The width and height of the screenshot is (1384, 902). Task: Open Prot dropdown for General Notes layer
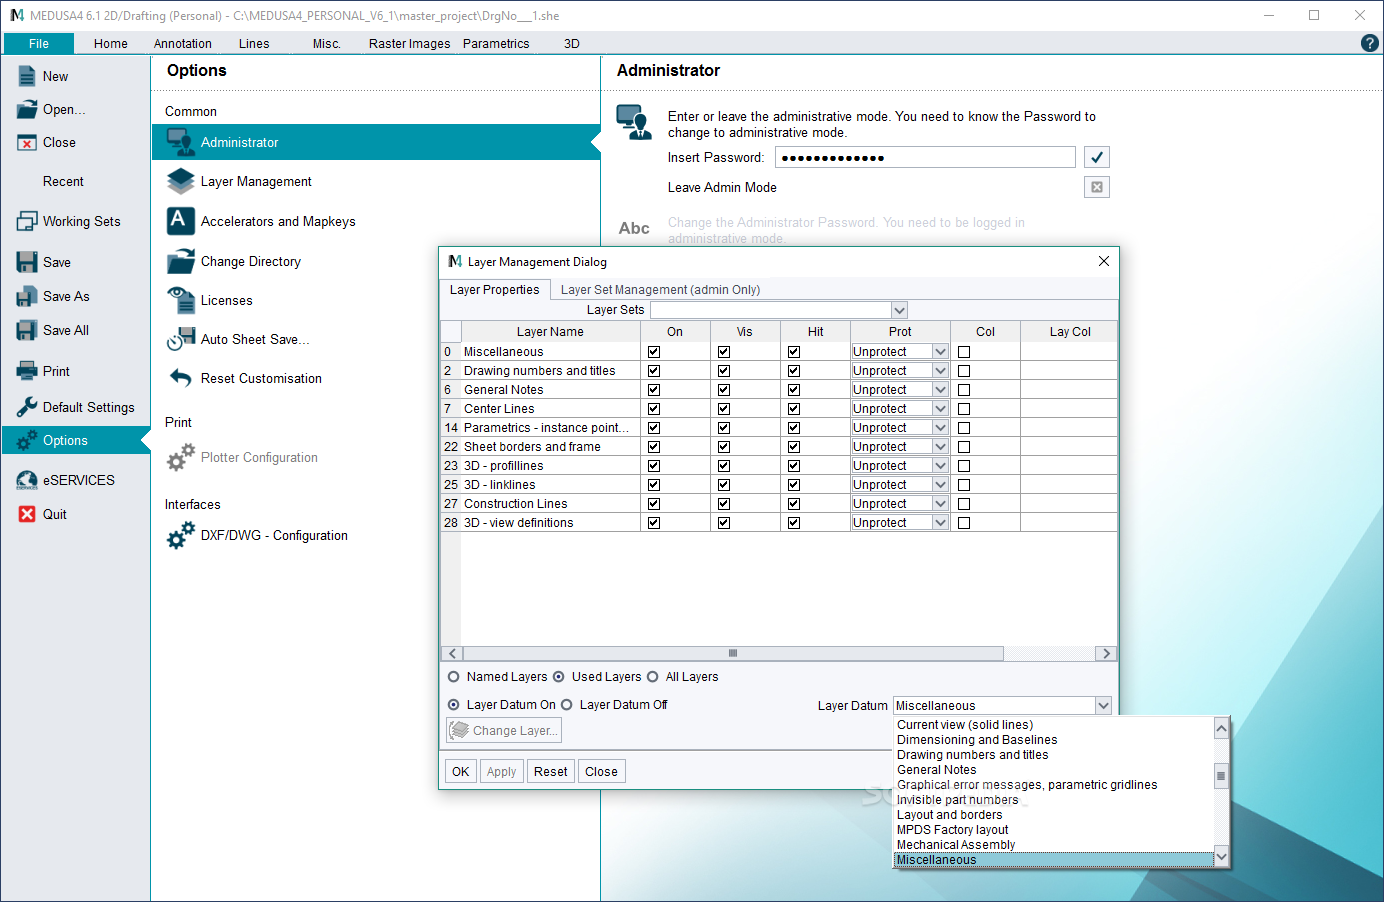pos(940,390)
